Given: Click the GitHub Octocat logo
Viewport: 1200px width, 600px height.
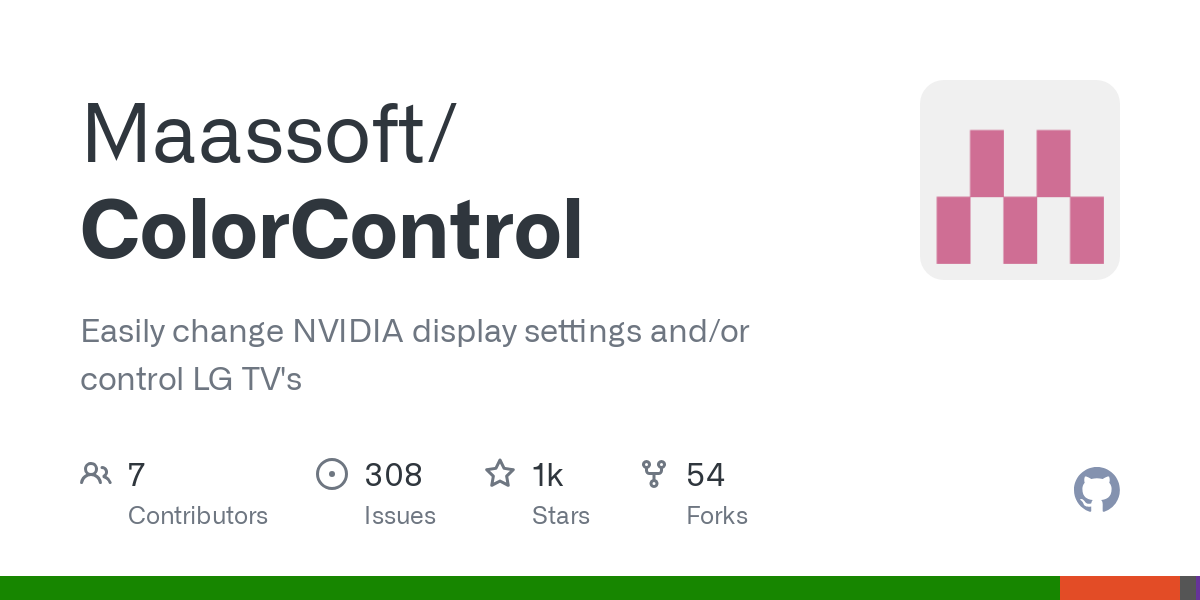Looking at the screenshot, I should point(1096,490).
